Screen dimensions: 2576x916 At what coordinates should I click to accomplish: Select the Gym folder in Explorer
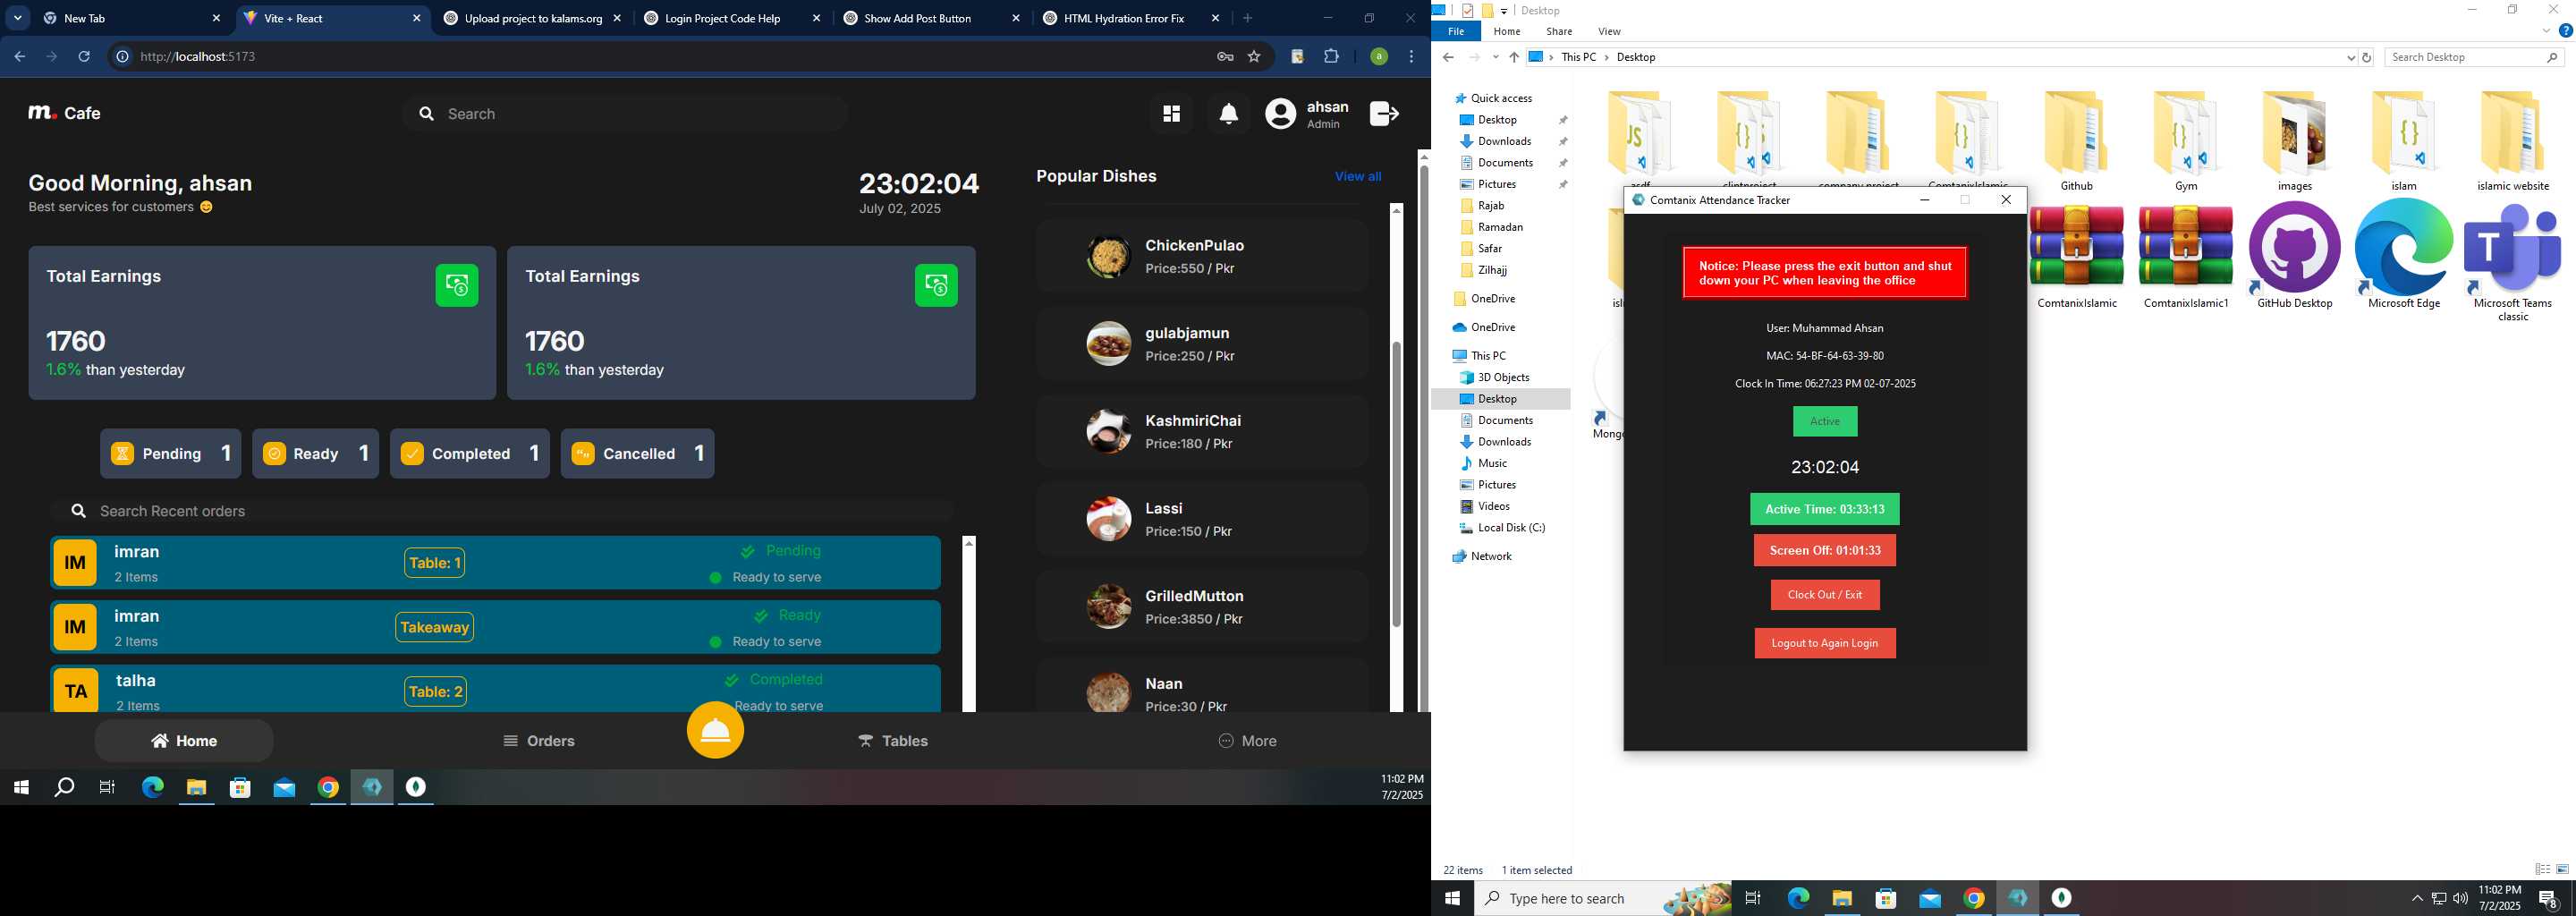(2186, 142)
